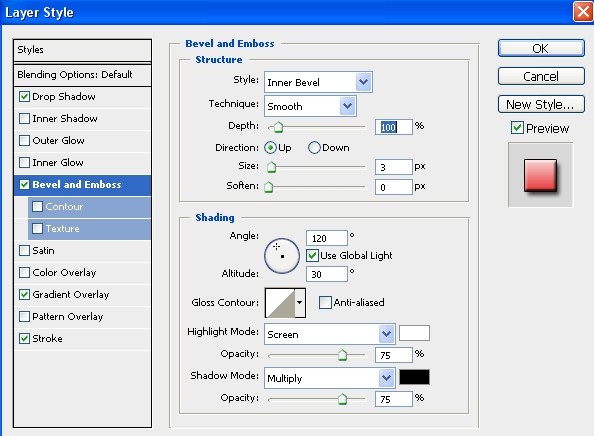
Task: Click the Gloss Contour curve thumbnail
Action: (280, 303)
